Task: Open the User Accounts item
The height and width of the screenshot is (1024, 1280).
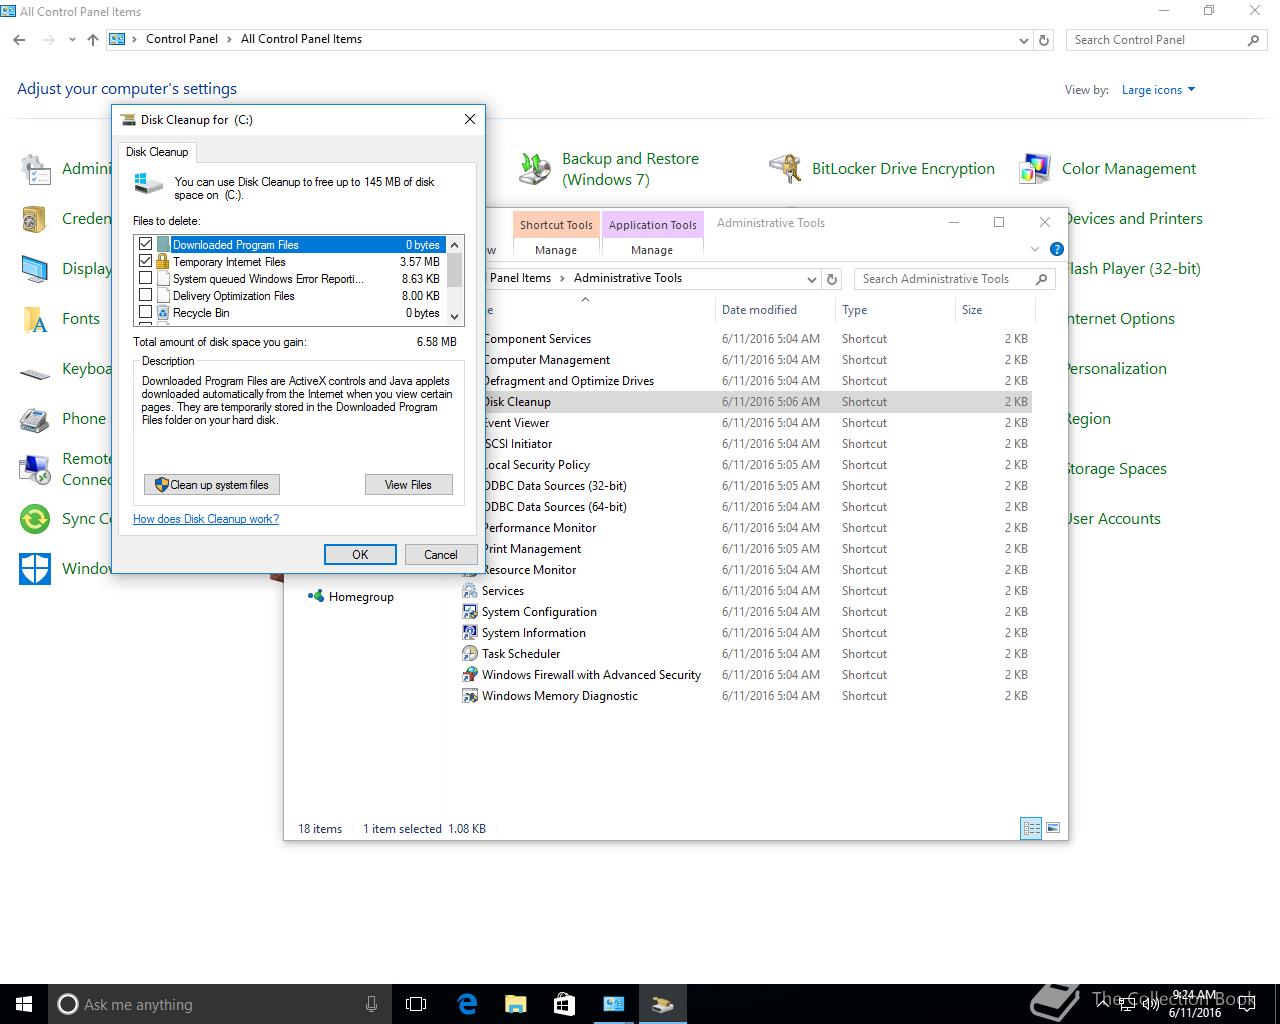Action: (x=1112, y=519)
